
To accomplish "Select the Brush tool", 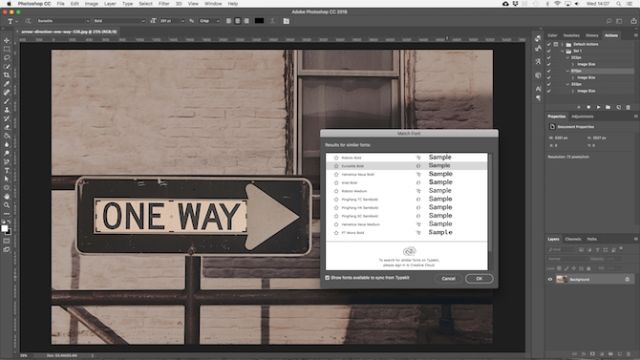I will 7,101.
